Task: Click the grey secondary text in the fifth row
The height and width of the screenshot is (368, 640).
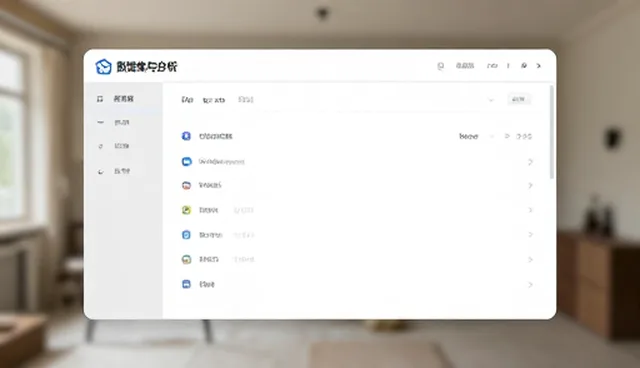Action: pos(244,235)
